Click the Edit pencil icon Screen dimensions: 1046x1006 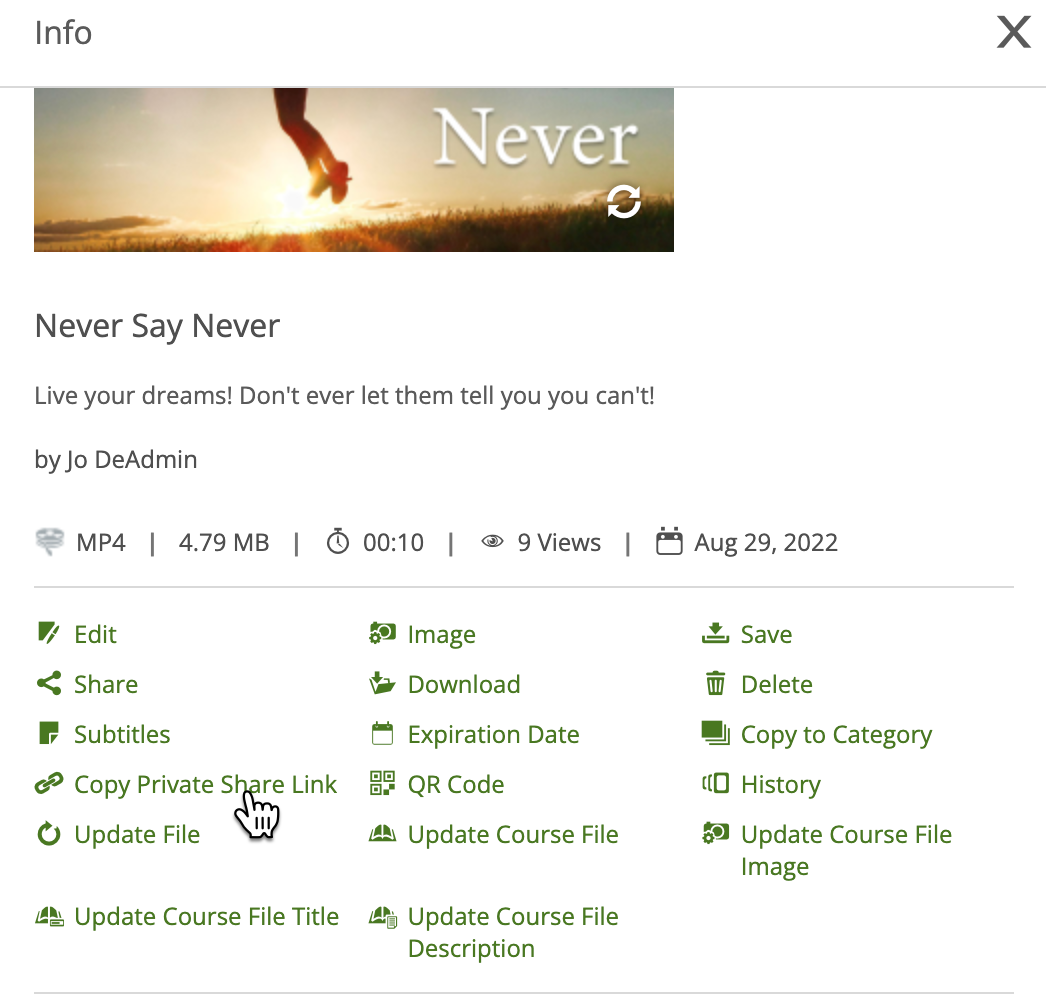49,633
